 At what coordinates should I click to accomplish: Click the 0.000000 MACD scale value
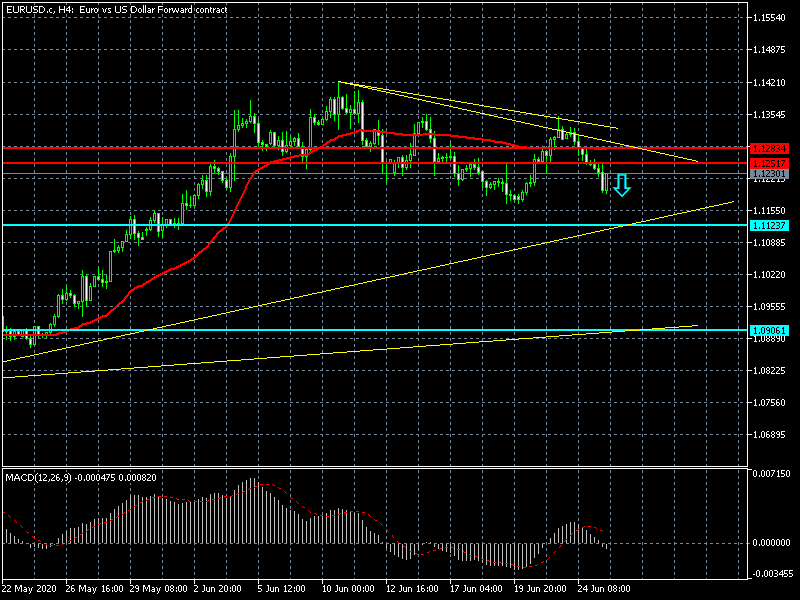[771, 543]
